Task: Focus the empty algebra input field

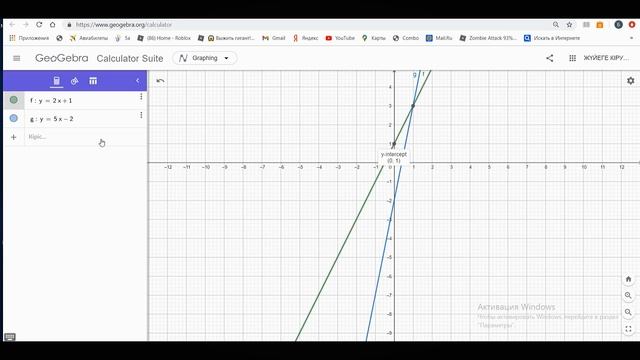Action: point(85,137)
